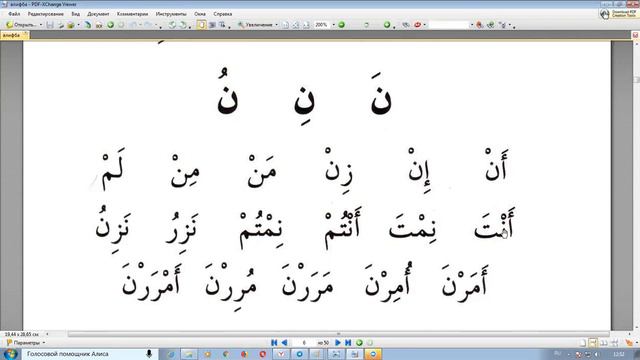The width and height of the screenshot is (640, 360).
Task: Expand the Открыть button dropdown arrow
Action: (41, 25)
